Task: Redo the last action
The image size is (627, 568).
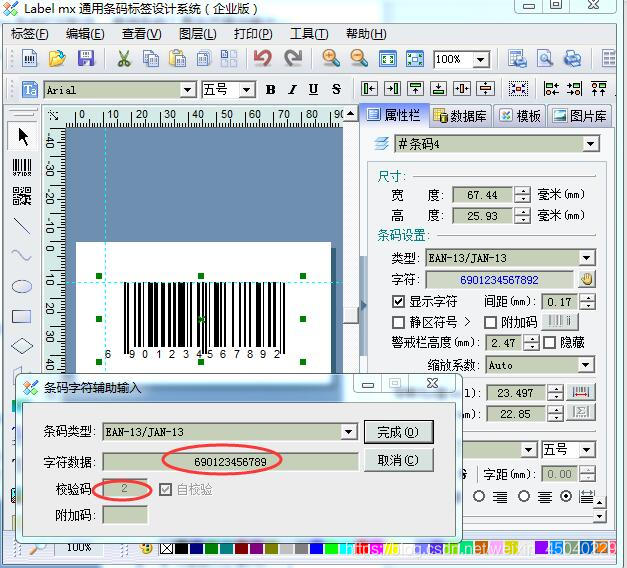Action: 293,59
